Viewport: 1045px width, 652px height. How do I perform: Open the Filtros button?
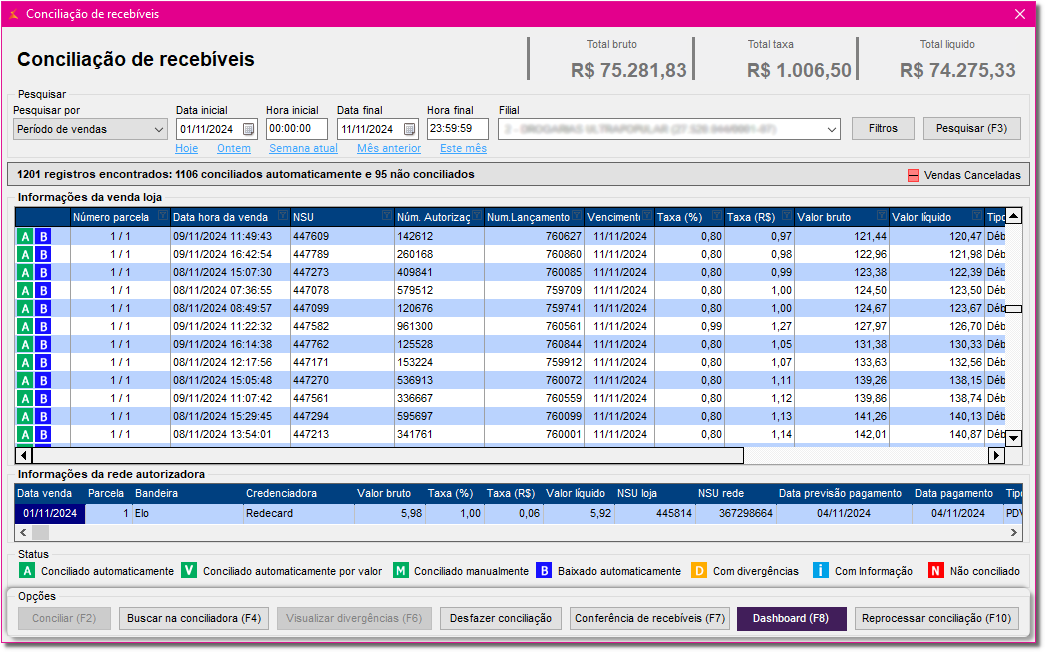pyautogui.click(x=883, y=129)
